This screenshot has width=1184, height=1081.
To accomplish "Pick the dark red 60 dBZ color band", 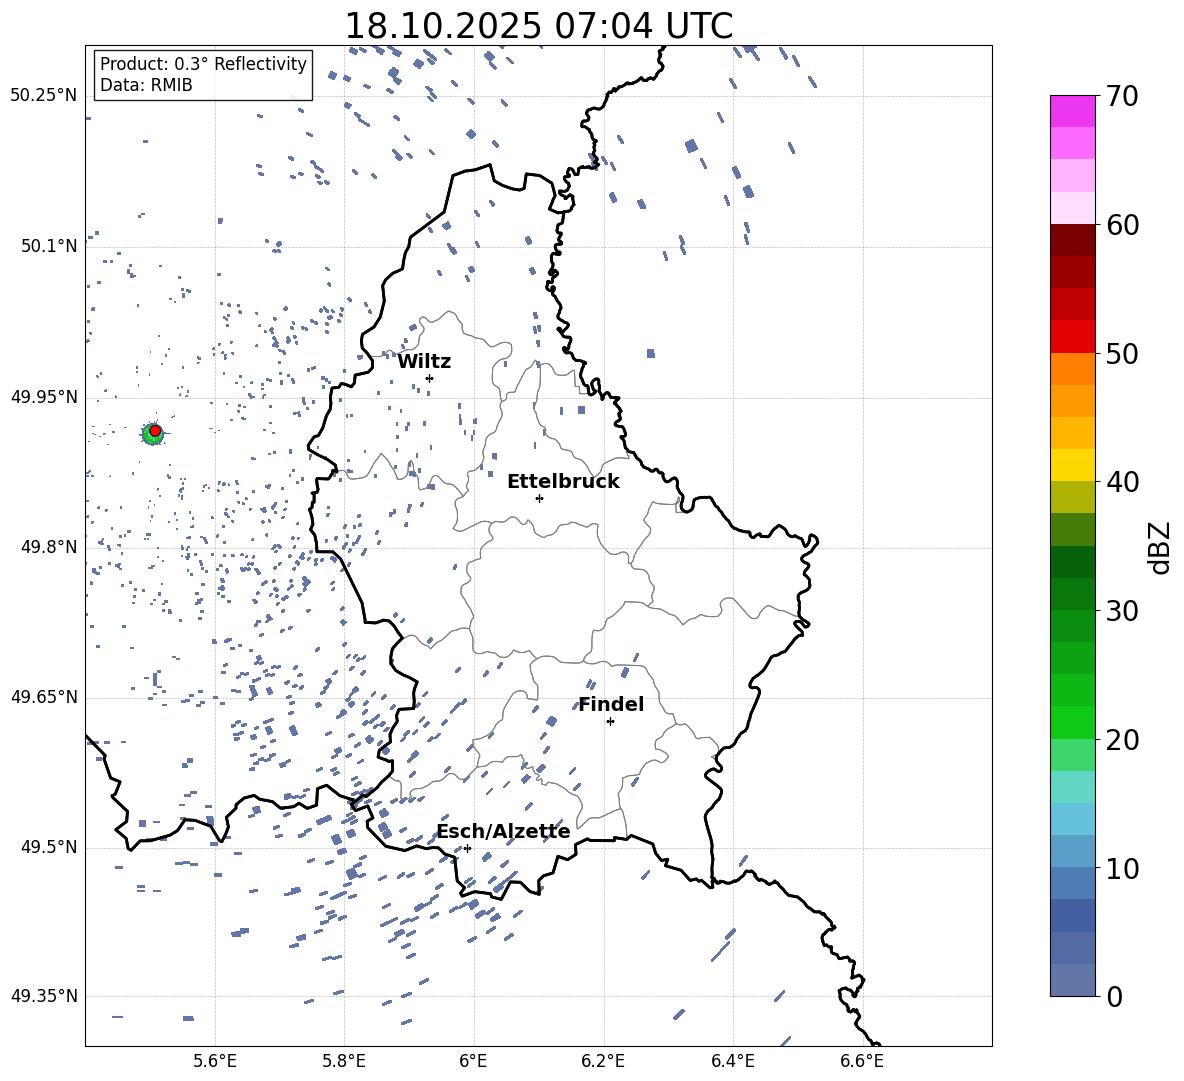I will point(1072,240).
